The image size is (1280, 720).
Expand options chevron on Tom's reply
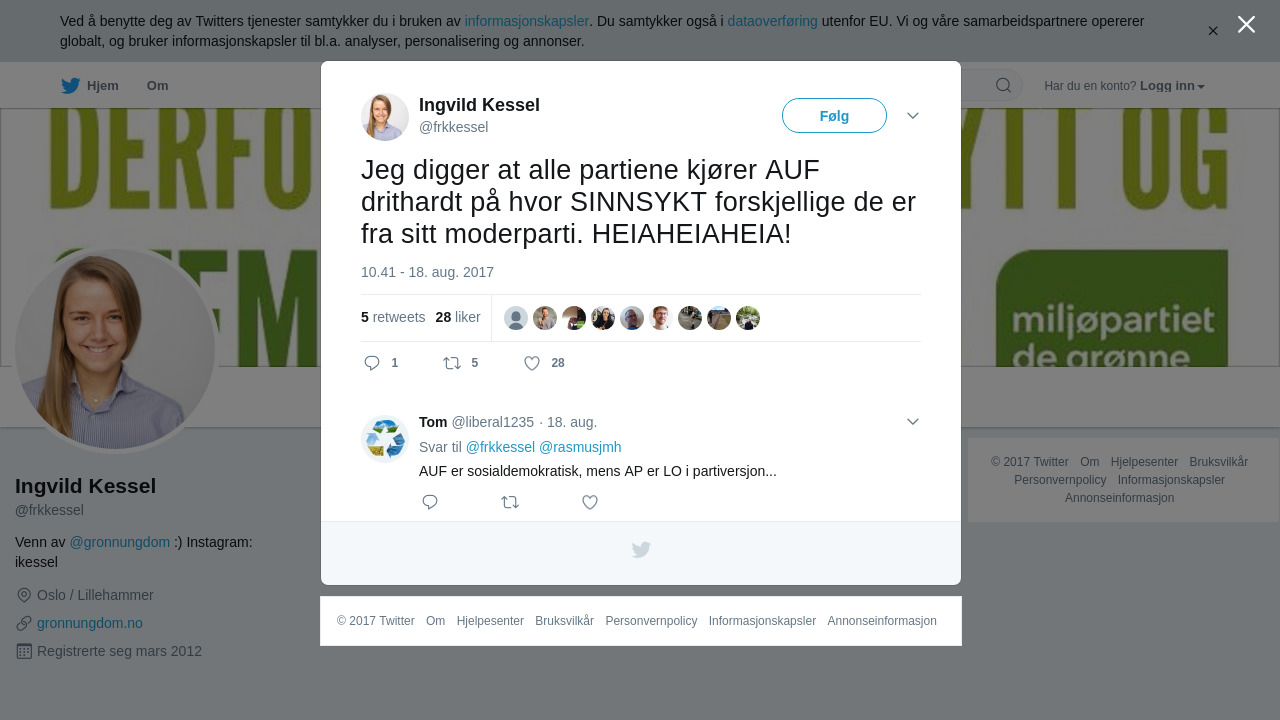(913, 422)
